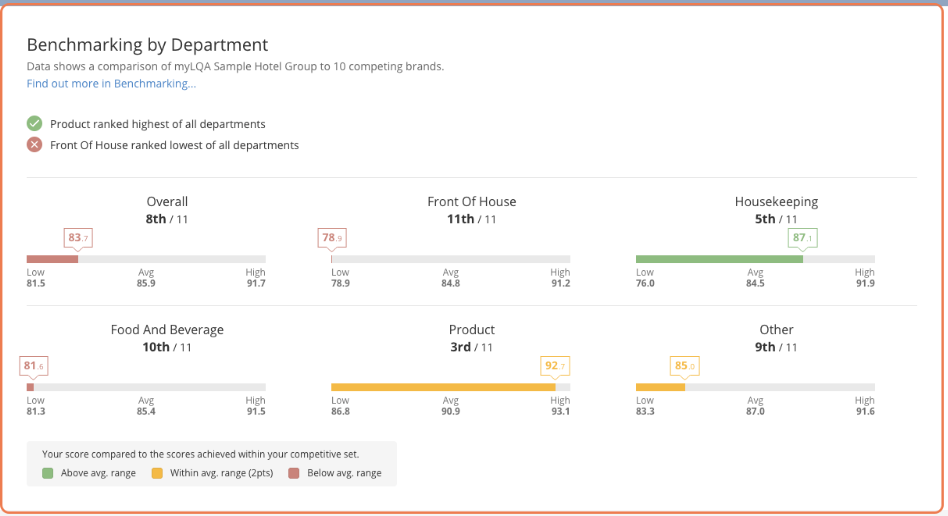Click the yellow Product progress bar
This screenshot has width=948, height=516.
pos(442,387)
